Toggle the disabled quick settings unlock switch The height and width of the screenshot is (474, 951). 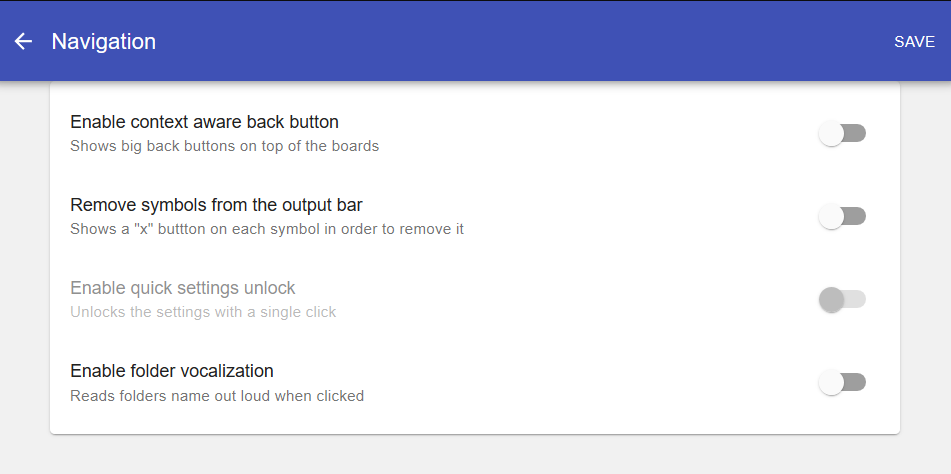[842, 299]
